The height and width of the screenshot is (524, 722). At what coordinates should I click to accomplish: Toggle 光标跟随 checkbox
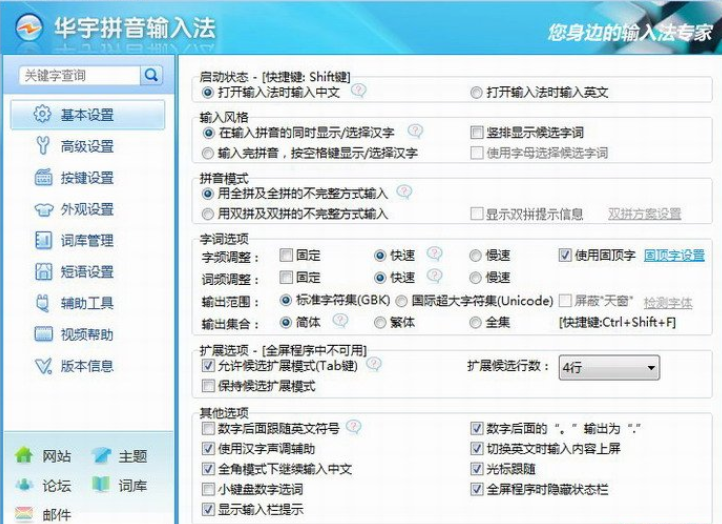477,469
